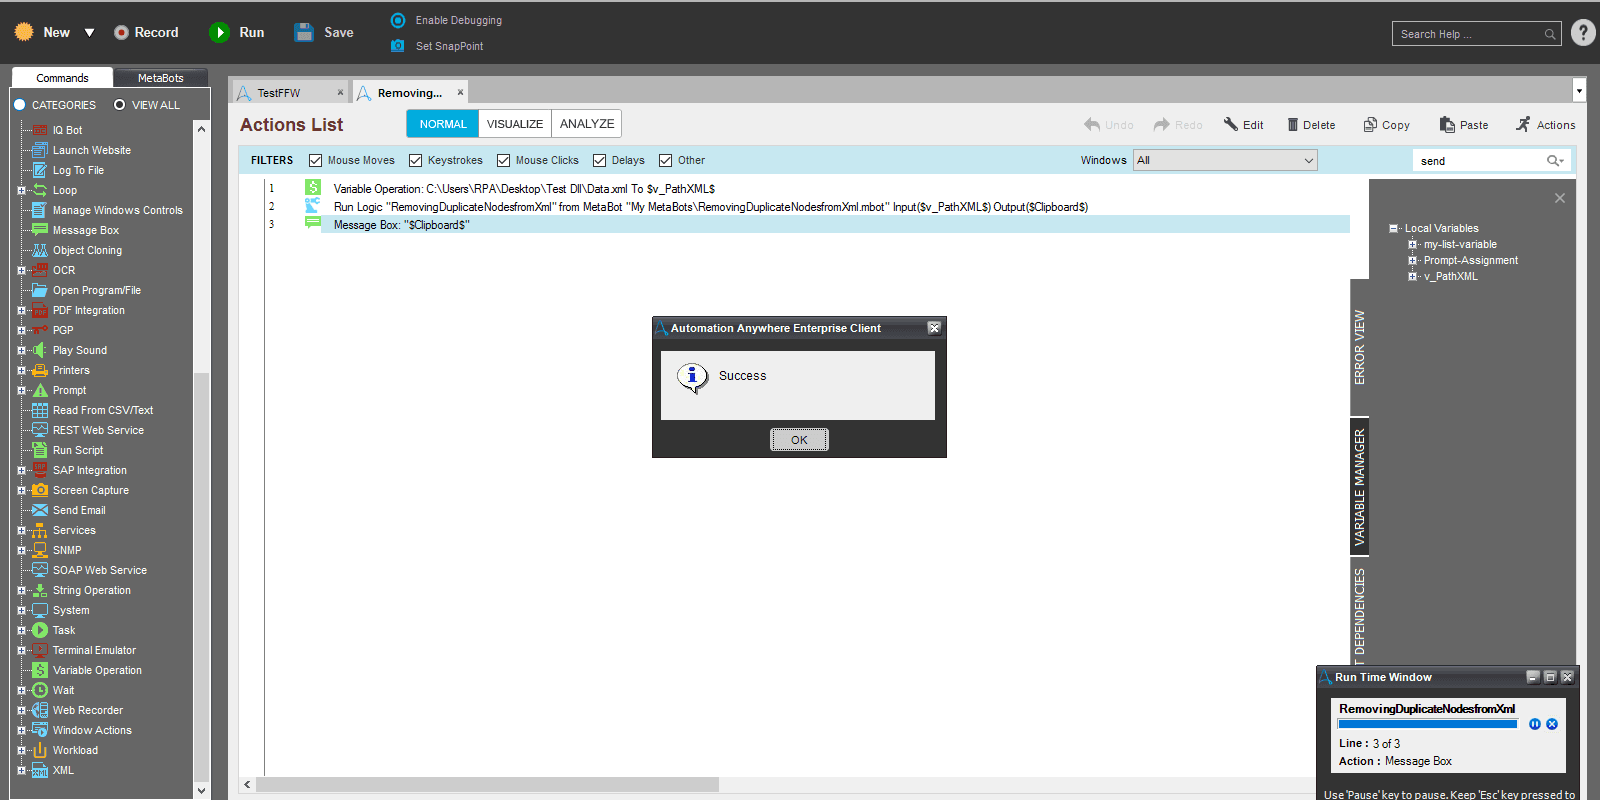Expand the String Operation category
This screenshot has width=1600, height=800.
(x=21, y=590)
